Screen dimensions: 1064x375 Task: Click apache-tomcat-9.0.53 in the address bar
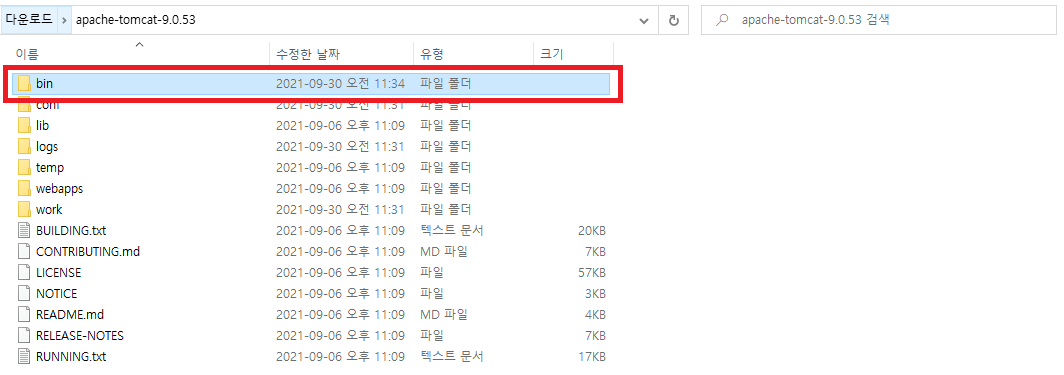tap(136, 20)
